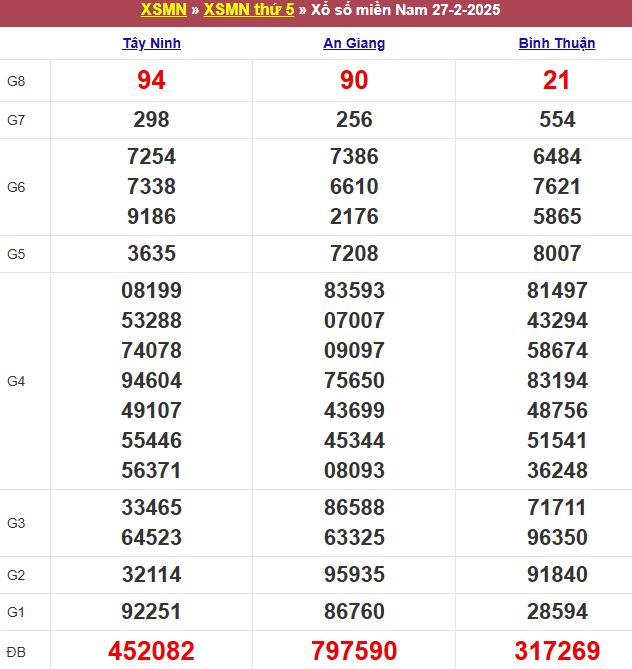
Task: Click Tây Ninh G4 number 94604
Action: point(151,380)
